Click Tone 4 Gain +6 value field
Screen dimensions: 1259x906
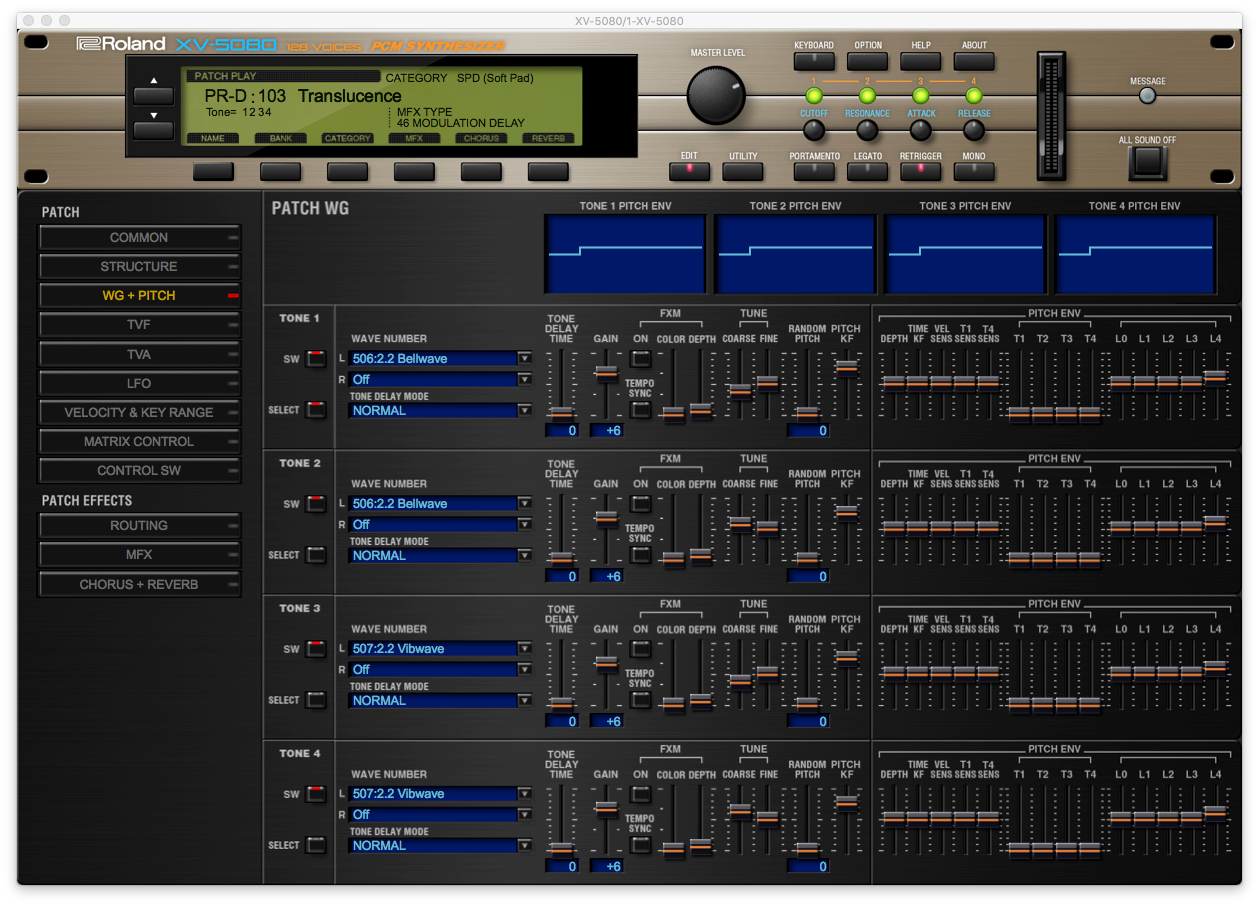coord(606,866)
